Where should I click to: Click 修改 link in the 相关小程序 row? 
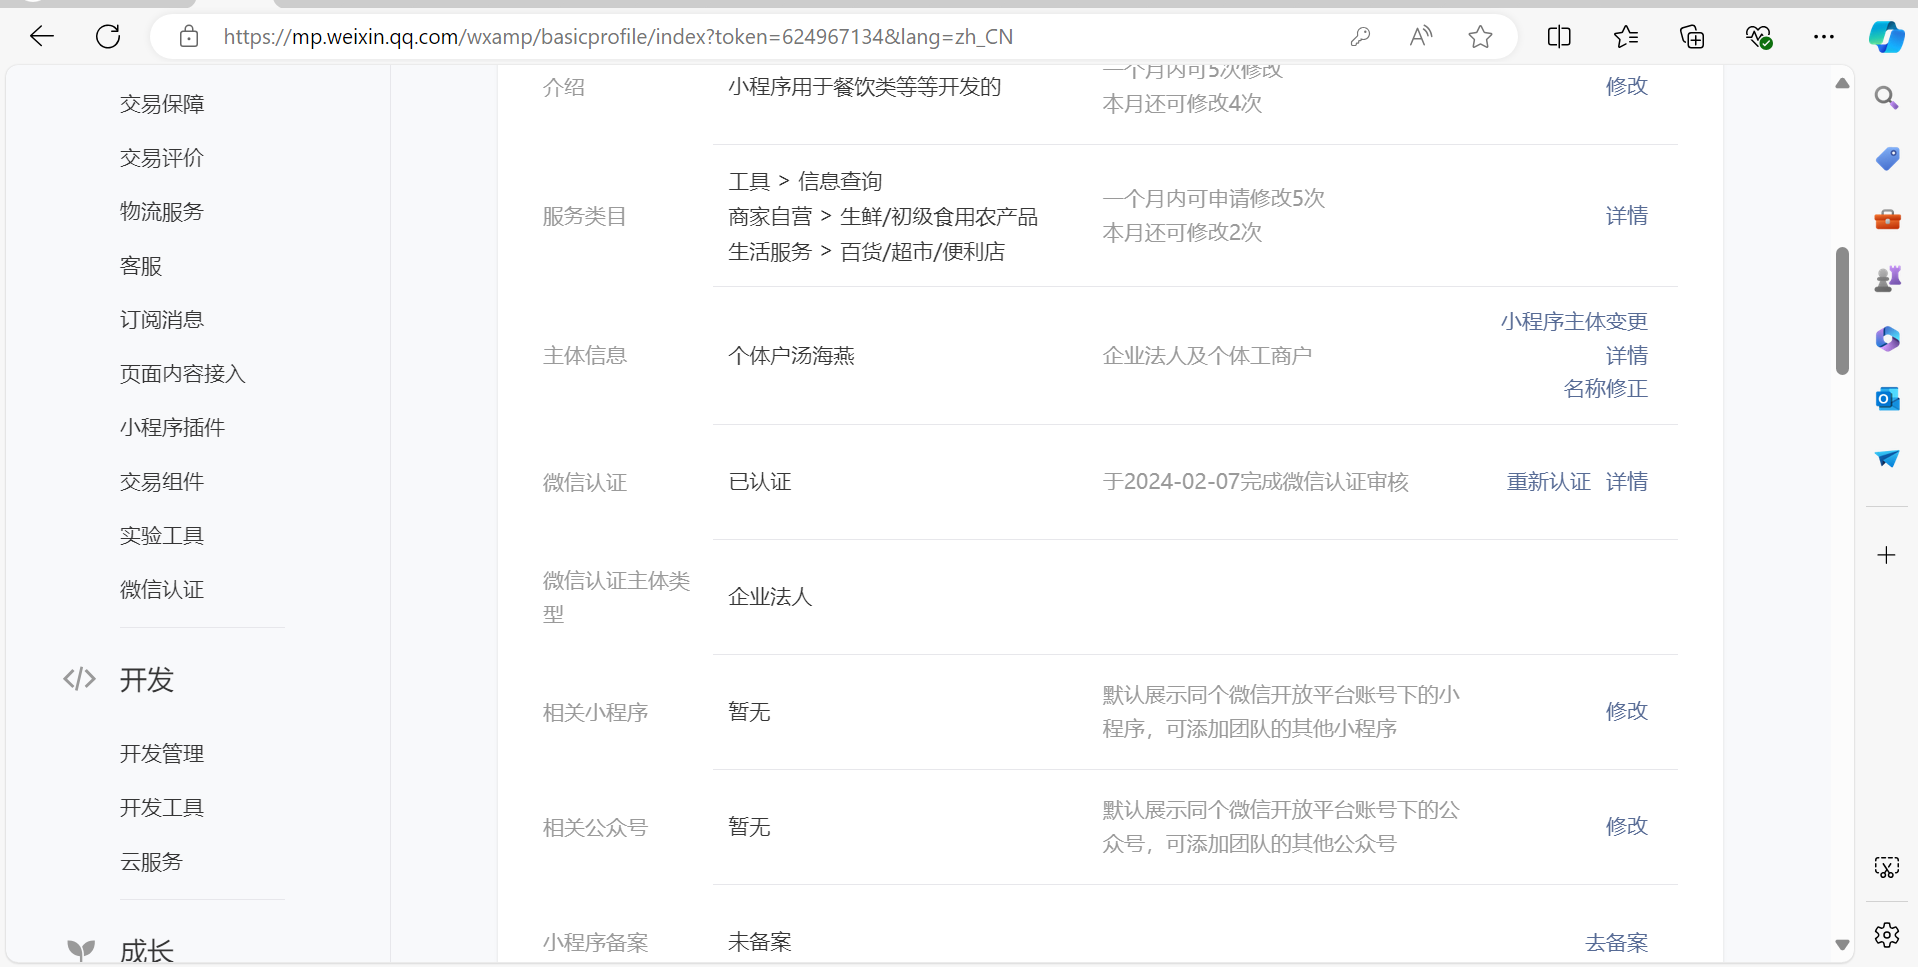point(1627,711)
